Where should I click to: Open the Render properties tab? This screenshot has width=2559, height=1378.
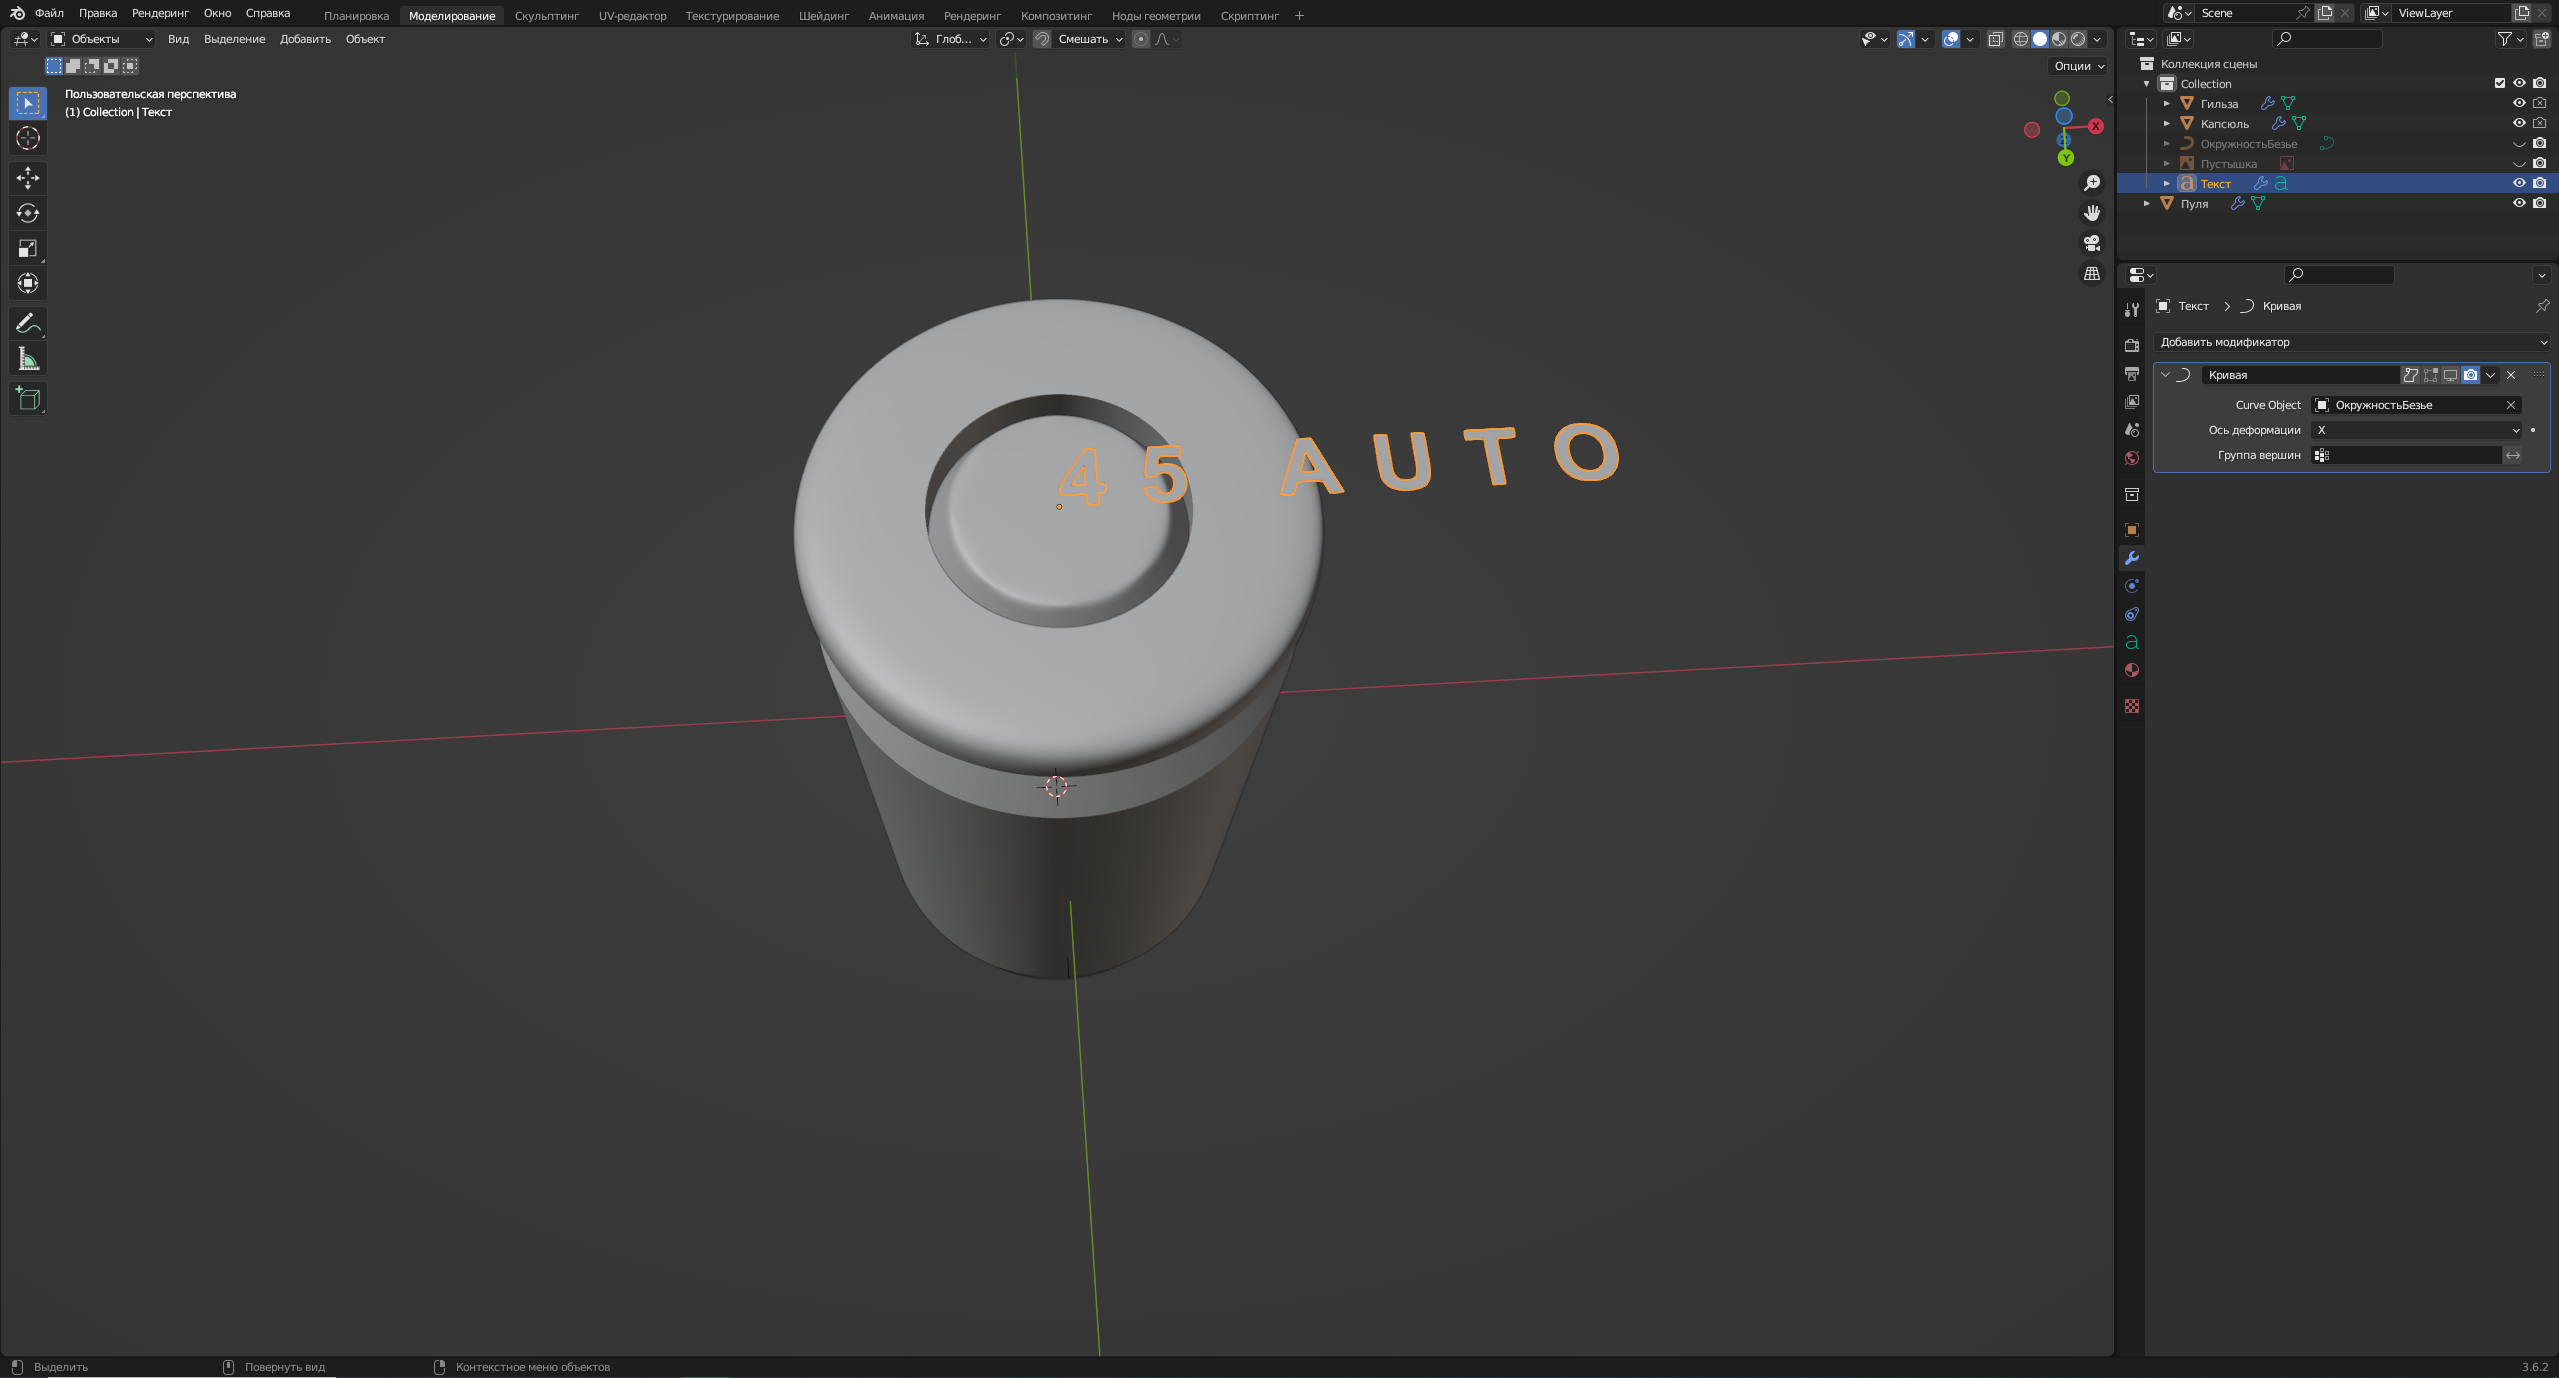(x=2132, y=345)
